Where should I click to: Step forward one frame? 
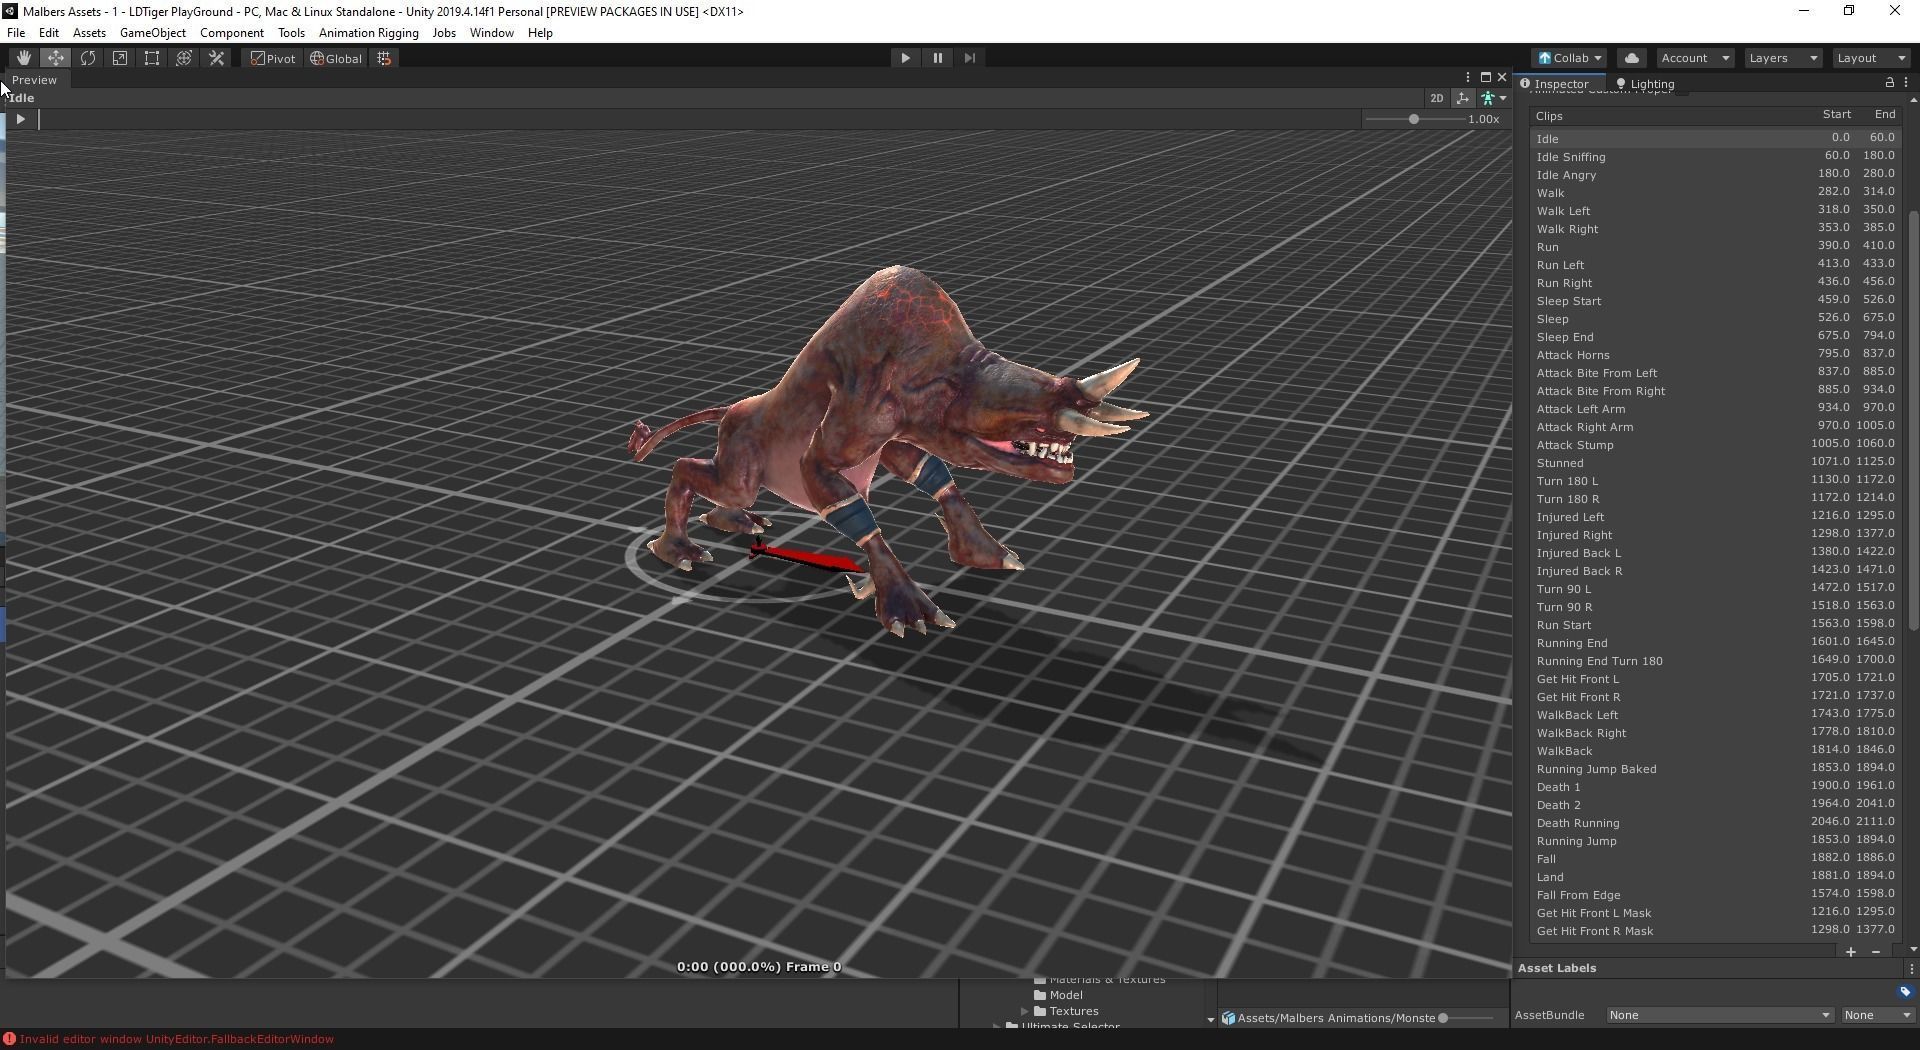point(969,58)
